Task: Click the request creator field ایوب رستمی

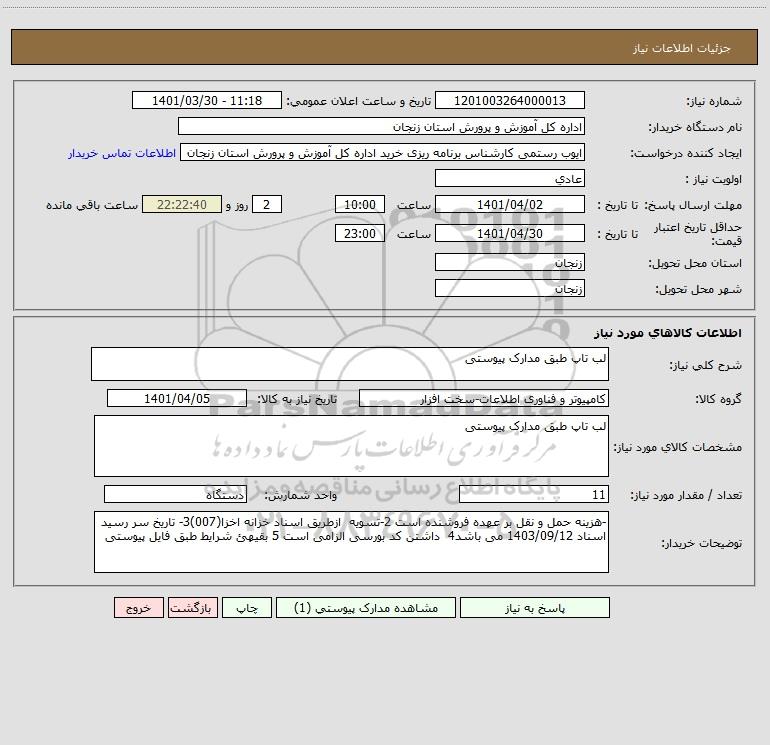Action: pyautogui.click(x=383, y=152)
